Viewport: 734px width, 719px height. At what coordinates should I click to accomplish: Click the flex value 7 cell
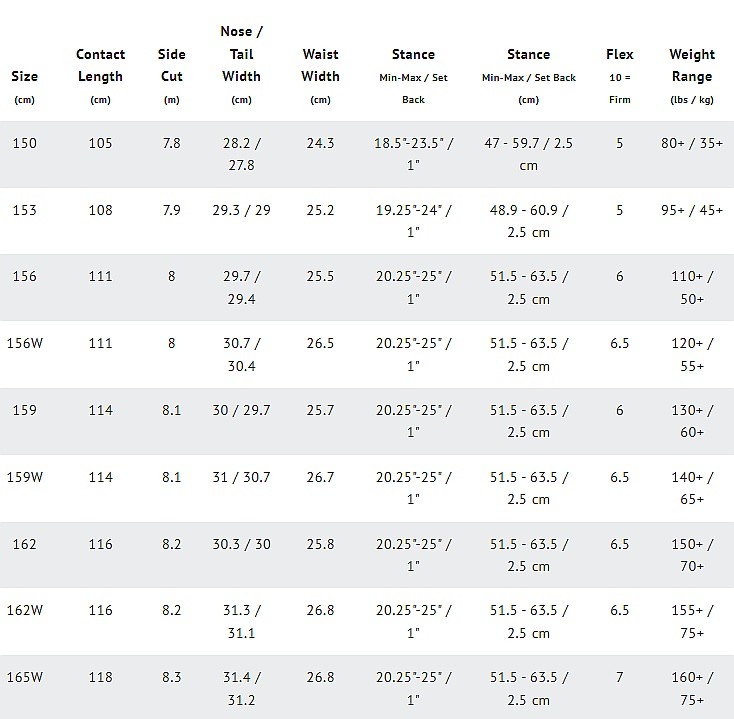tap(620, 677)
